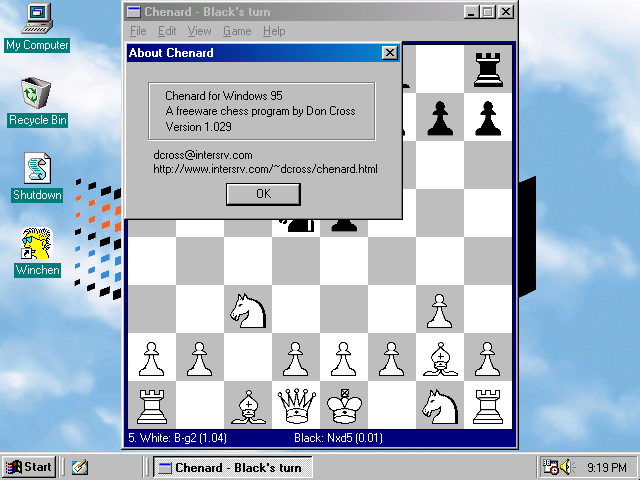Image resolution: width=640 pixels, height=480 pixels.
Task: Click the Chenard website URL text
Action: pos(265,169)
